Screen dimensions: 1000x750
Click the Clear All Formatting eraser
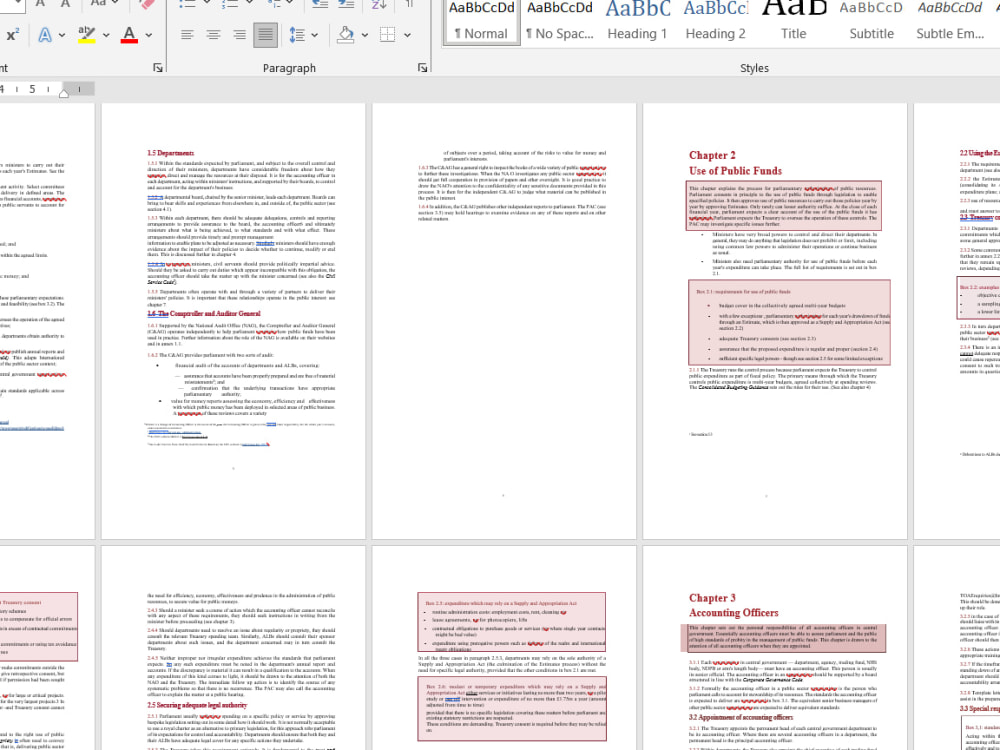pos(147,5)
